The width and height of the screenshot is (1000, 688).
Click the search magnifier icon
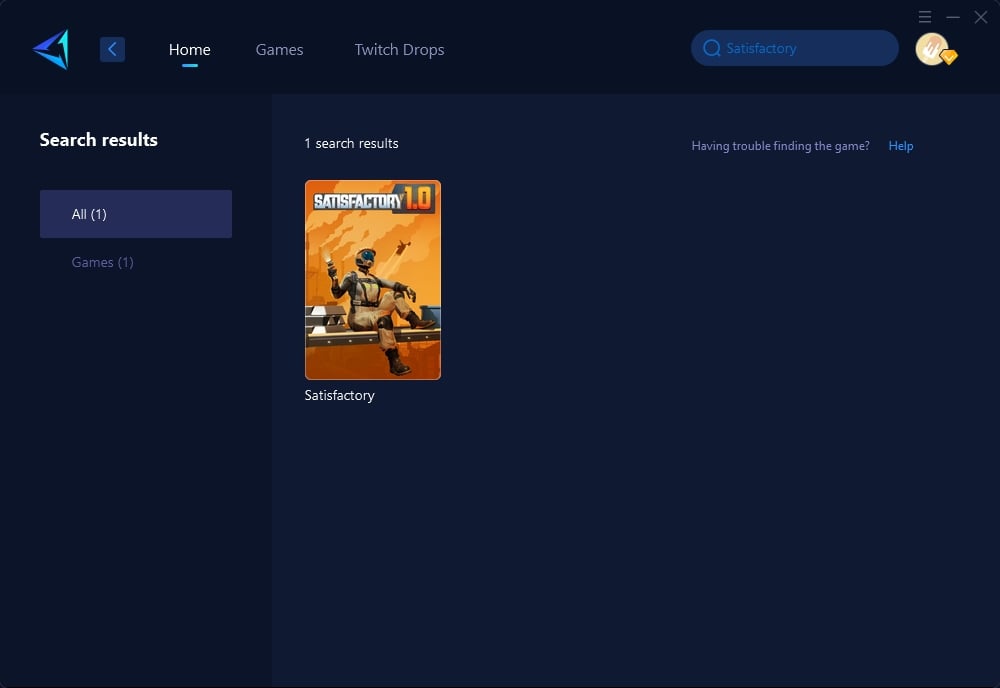click(x=712, y=48)
